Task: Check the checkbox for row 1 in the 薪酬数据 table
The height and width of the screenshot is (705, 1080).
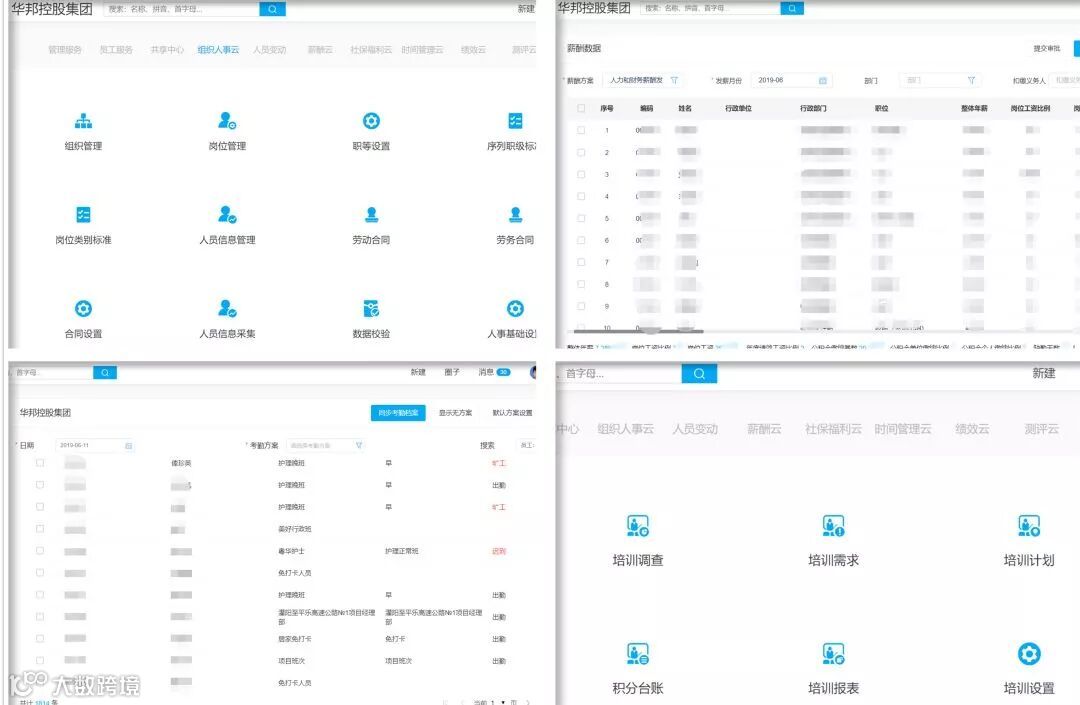Action: coord(581,130)
